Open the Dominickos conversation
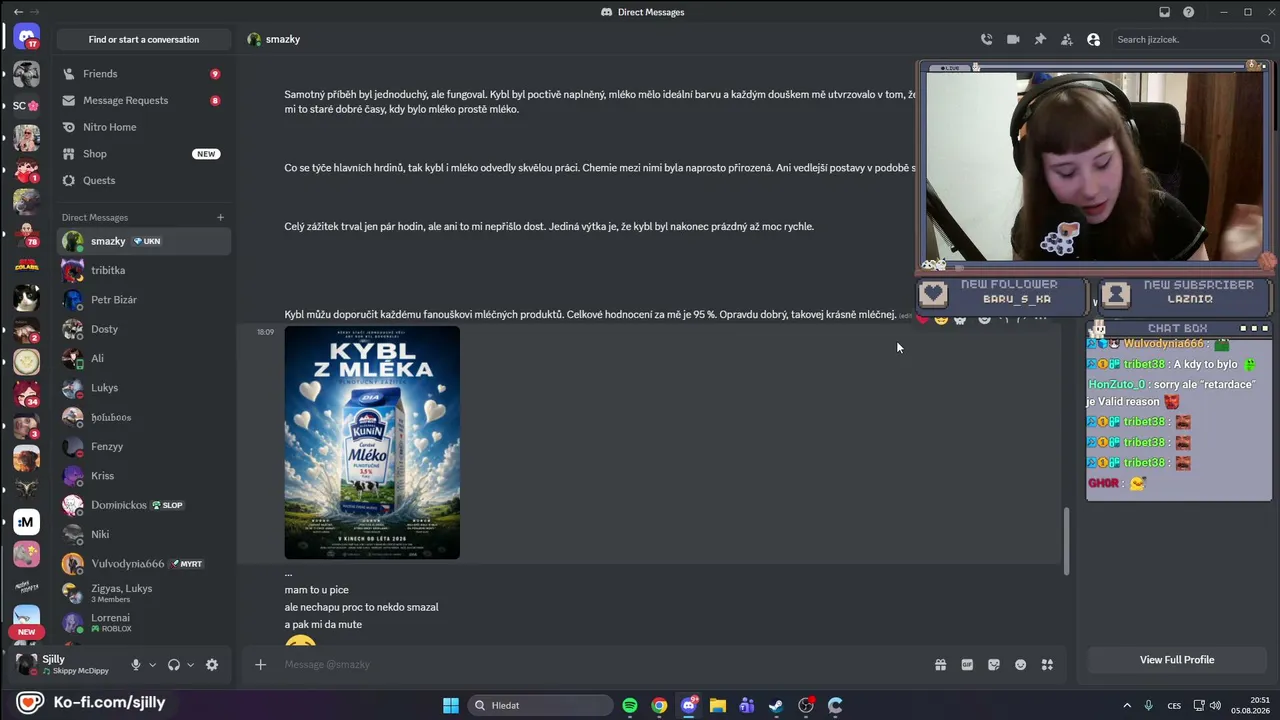The width and height of the screenshot is (1280, 720). 143,505
